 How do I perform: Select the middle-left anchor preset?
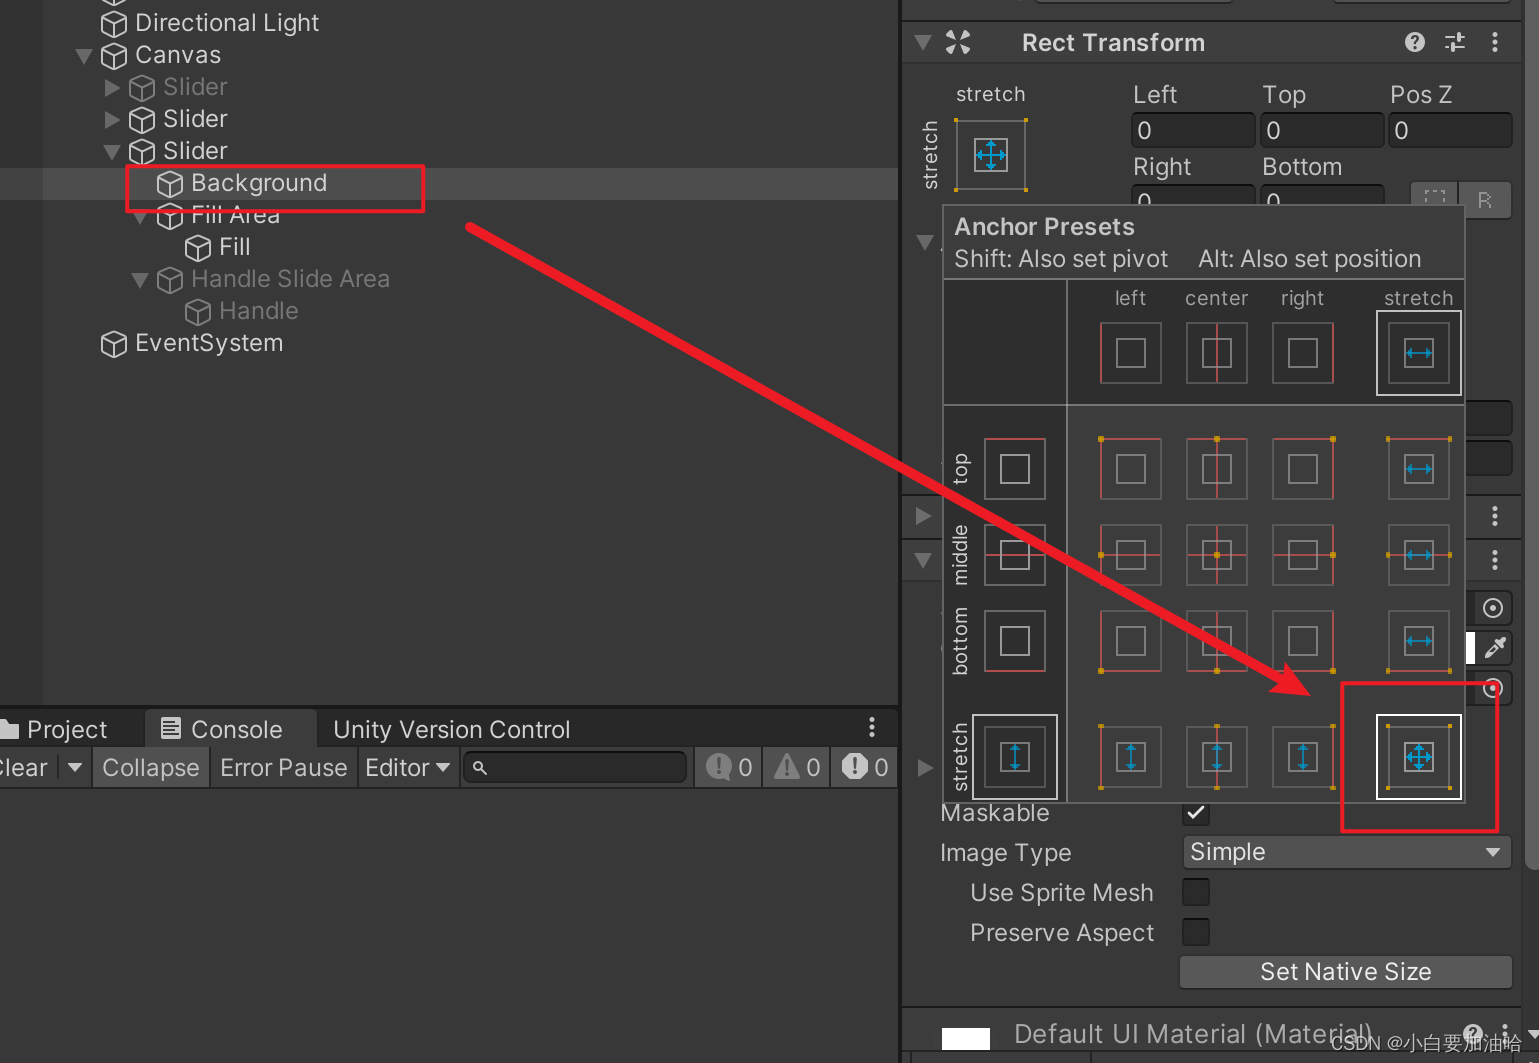[x=1131, y=555]
